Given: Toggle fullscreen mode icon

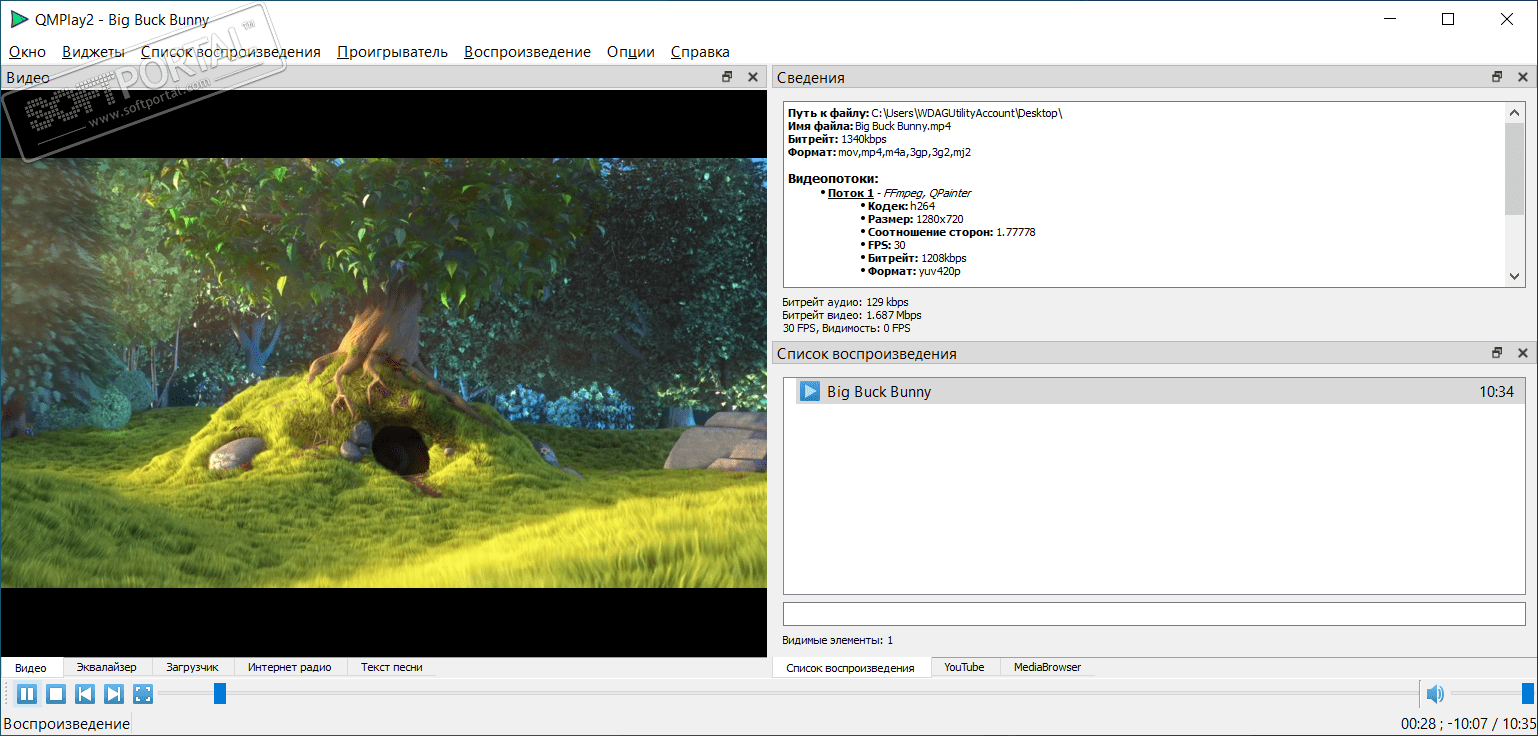Looking at the screenshot, I should (x=143, y=694).
